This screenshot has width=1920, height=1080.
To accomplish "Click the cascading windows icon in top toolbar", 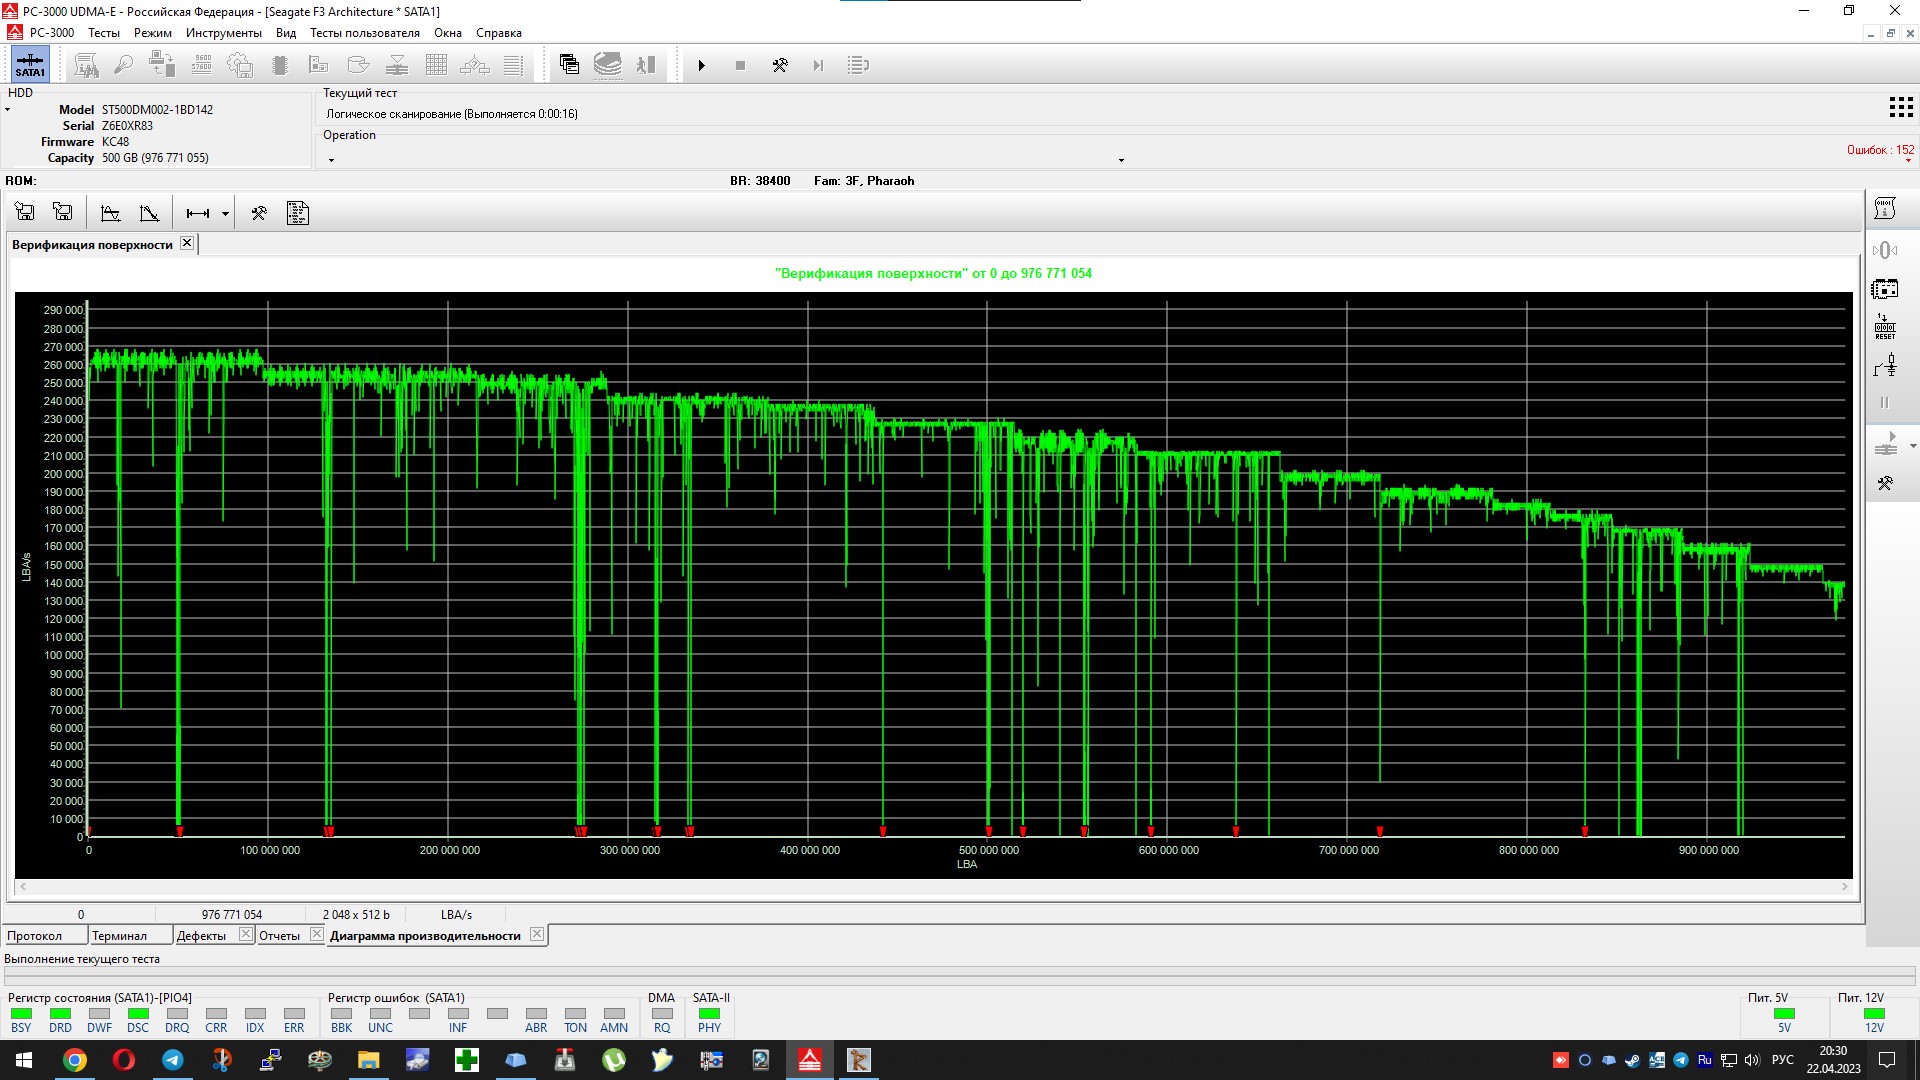I will pos(569,65).
